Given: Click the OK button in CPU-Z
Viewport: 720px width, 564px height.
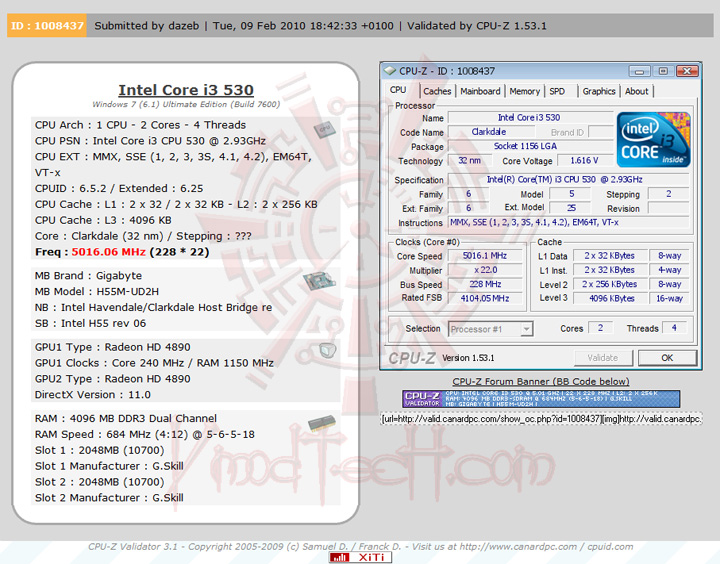Looking at the screenshot, I should click(x=667, y=358).
